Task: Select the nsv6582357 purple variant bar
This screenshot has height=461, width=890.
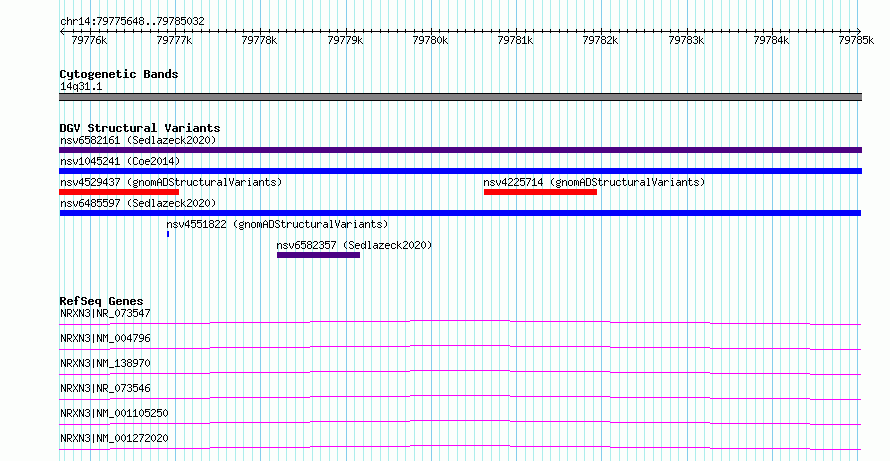Action: (318, 255)
